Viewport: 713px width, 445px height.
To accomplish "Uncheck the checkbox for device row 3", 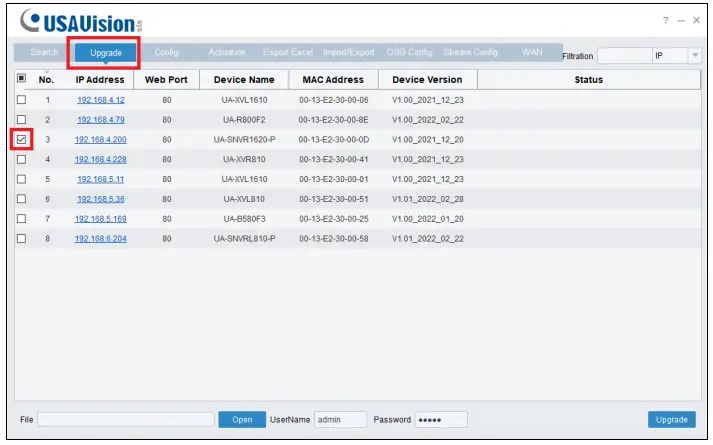I will click(22, 140).
